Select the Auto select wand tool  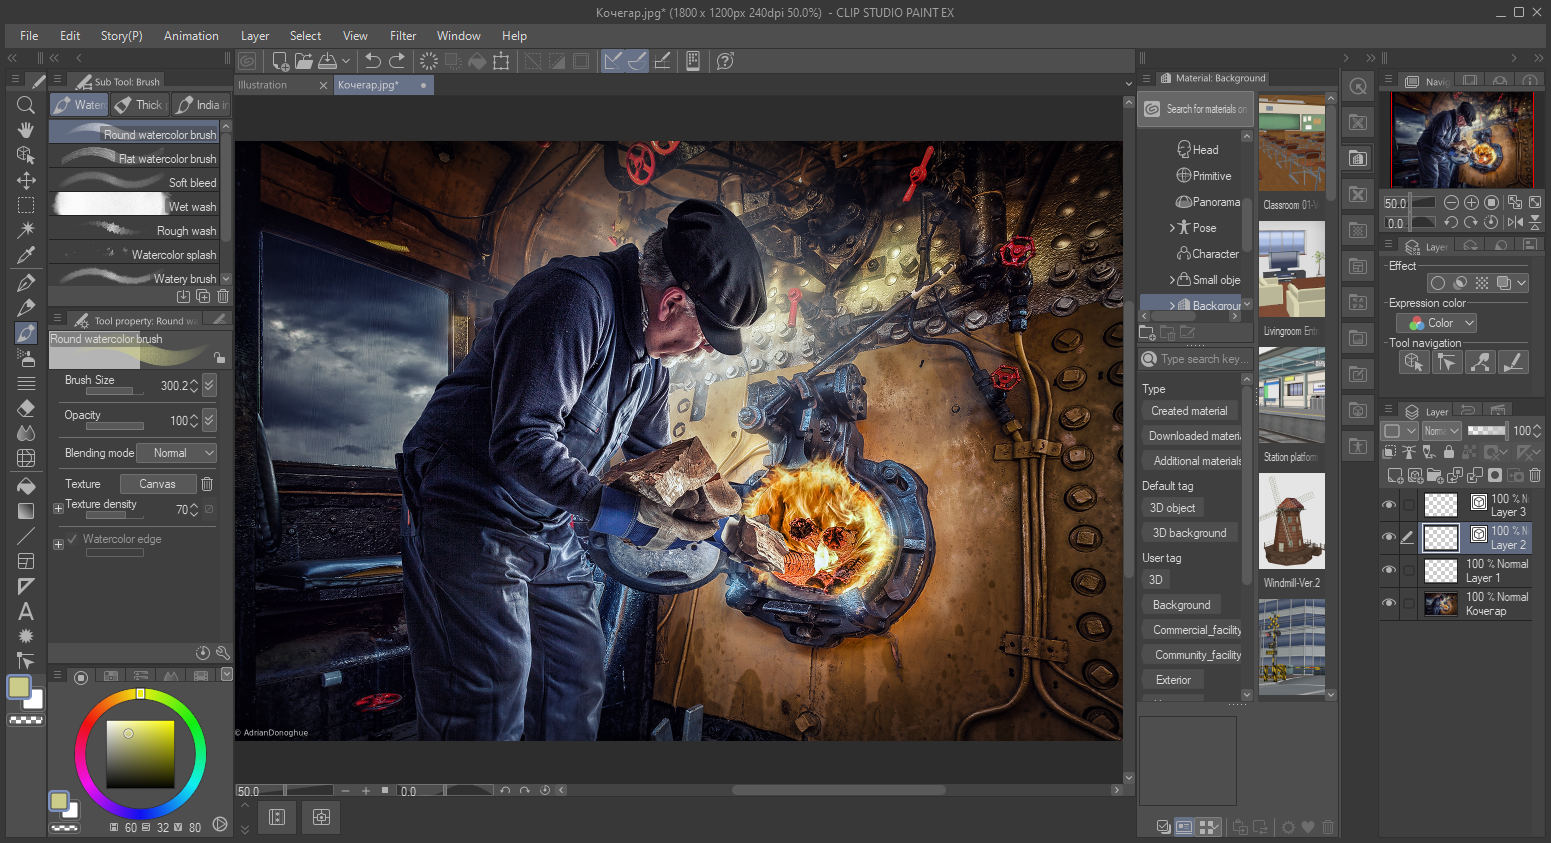click(x=26, y=231)
